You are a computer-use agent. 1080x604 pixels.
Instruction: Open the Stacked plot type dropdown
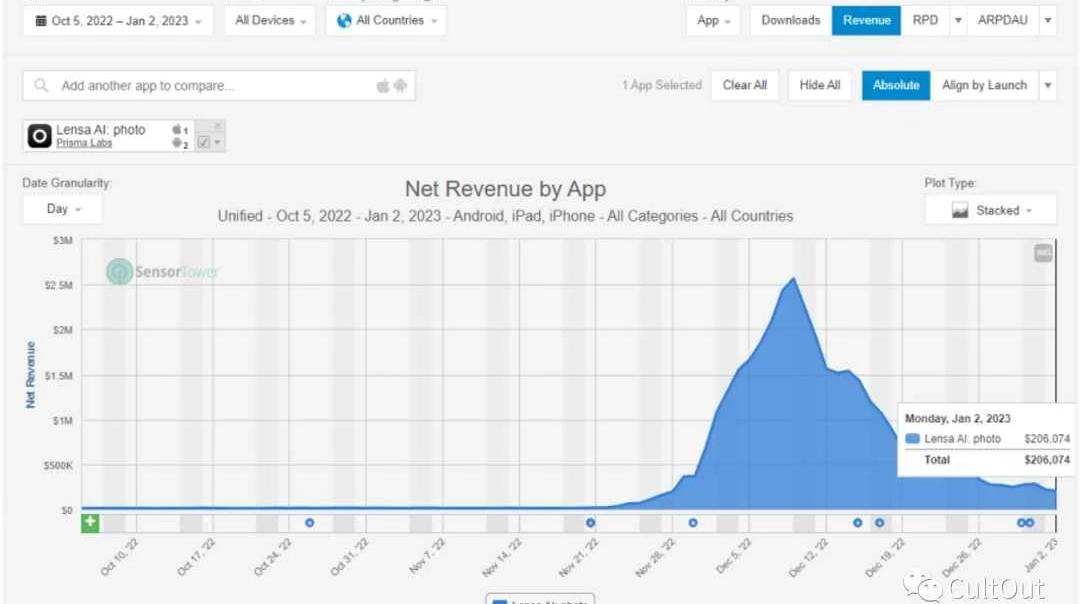(990, 210)
